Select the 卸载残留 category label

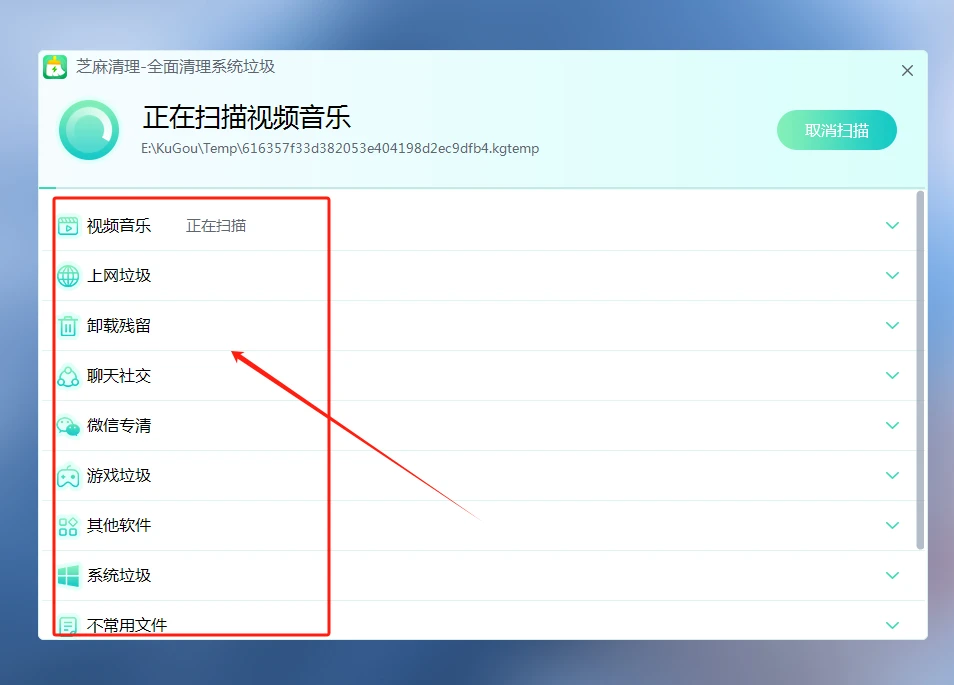tap(119, 325)
